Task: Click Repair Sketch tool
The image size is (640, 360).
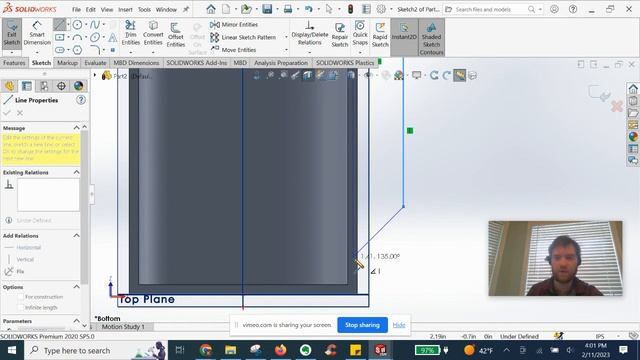Action: 340,35
